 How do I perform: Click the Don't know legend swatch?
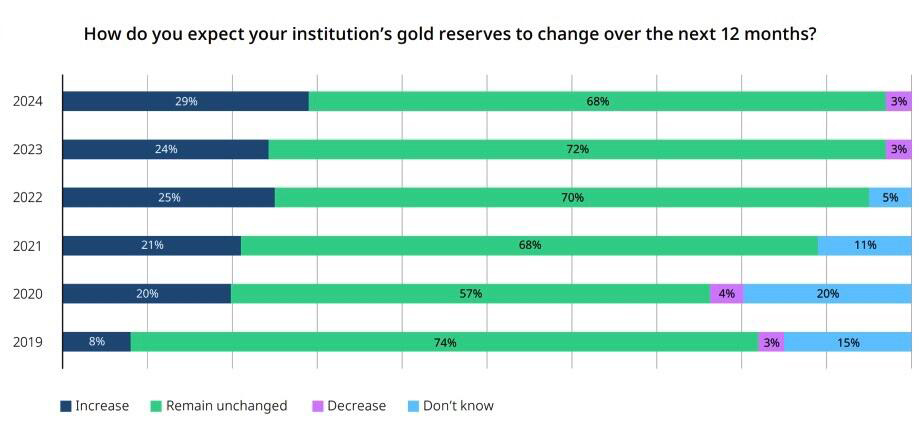413,406
